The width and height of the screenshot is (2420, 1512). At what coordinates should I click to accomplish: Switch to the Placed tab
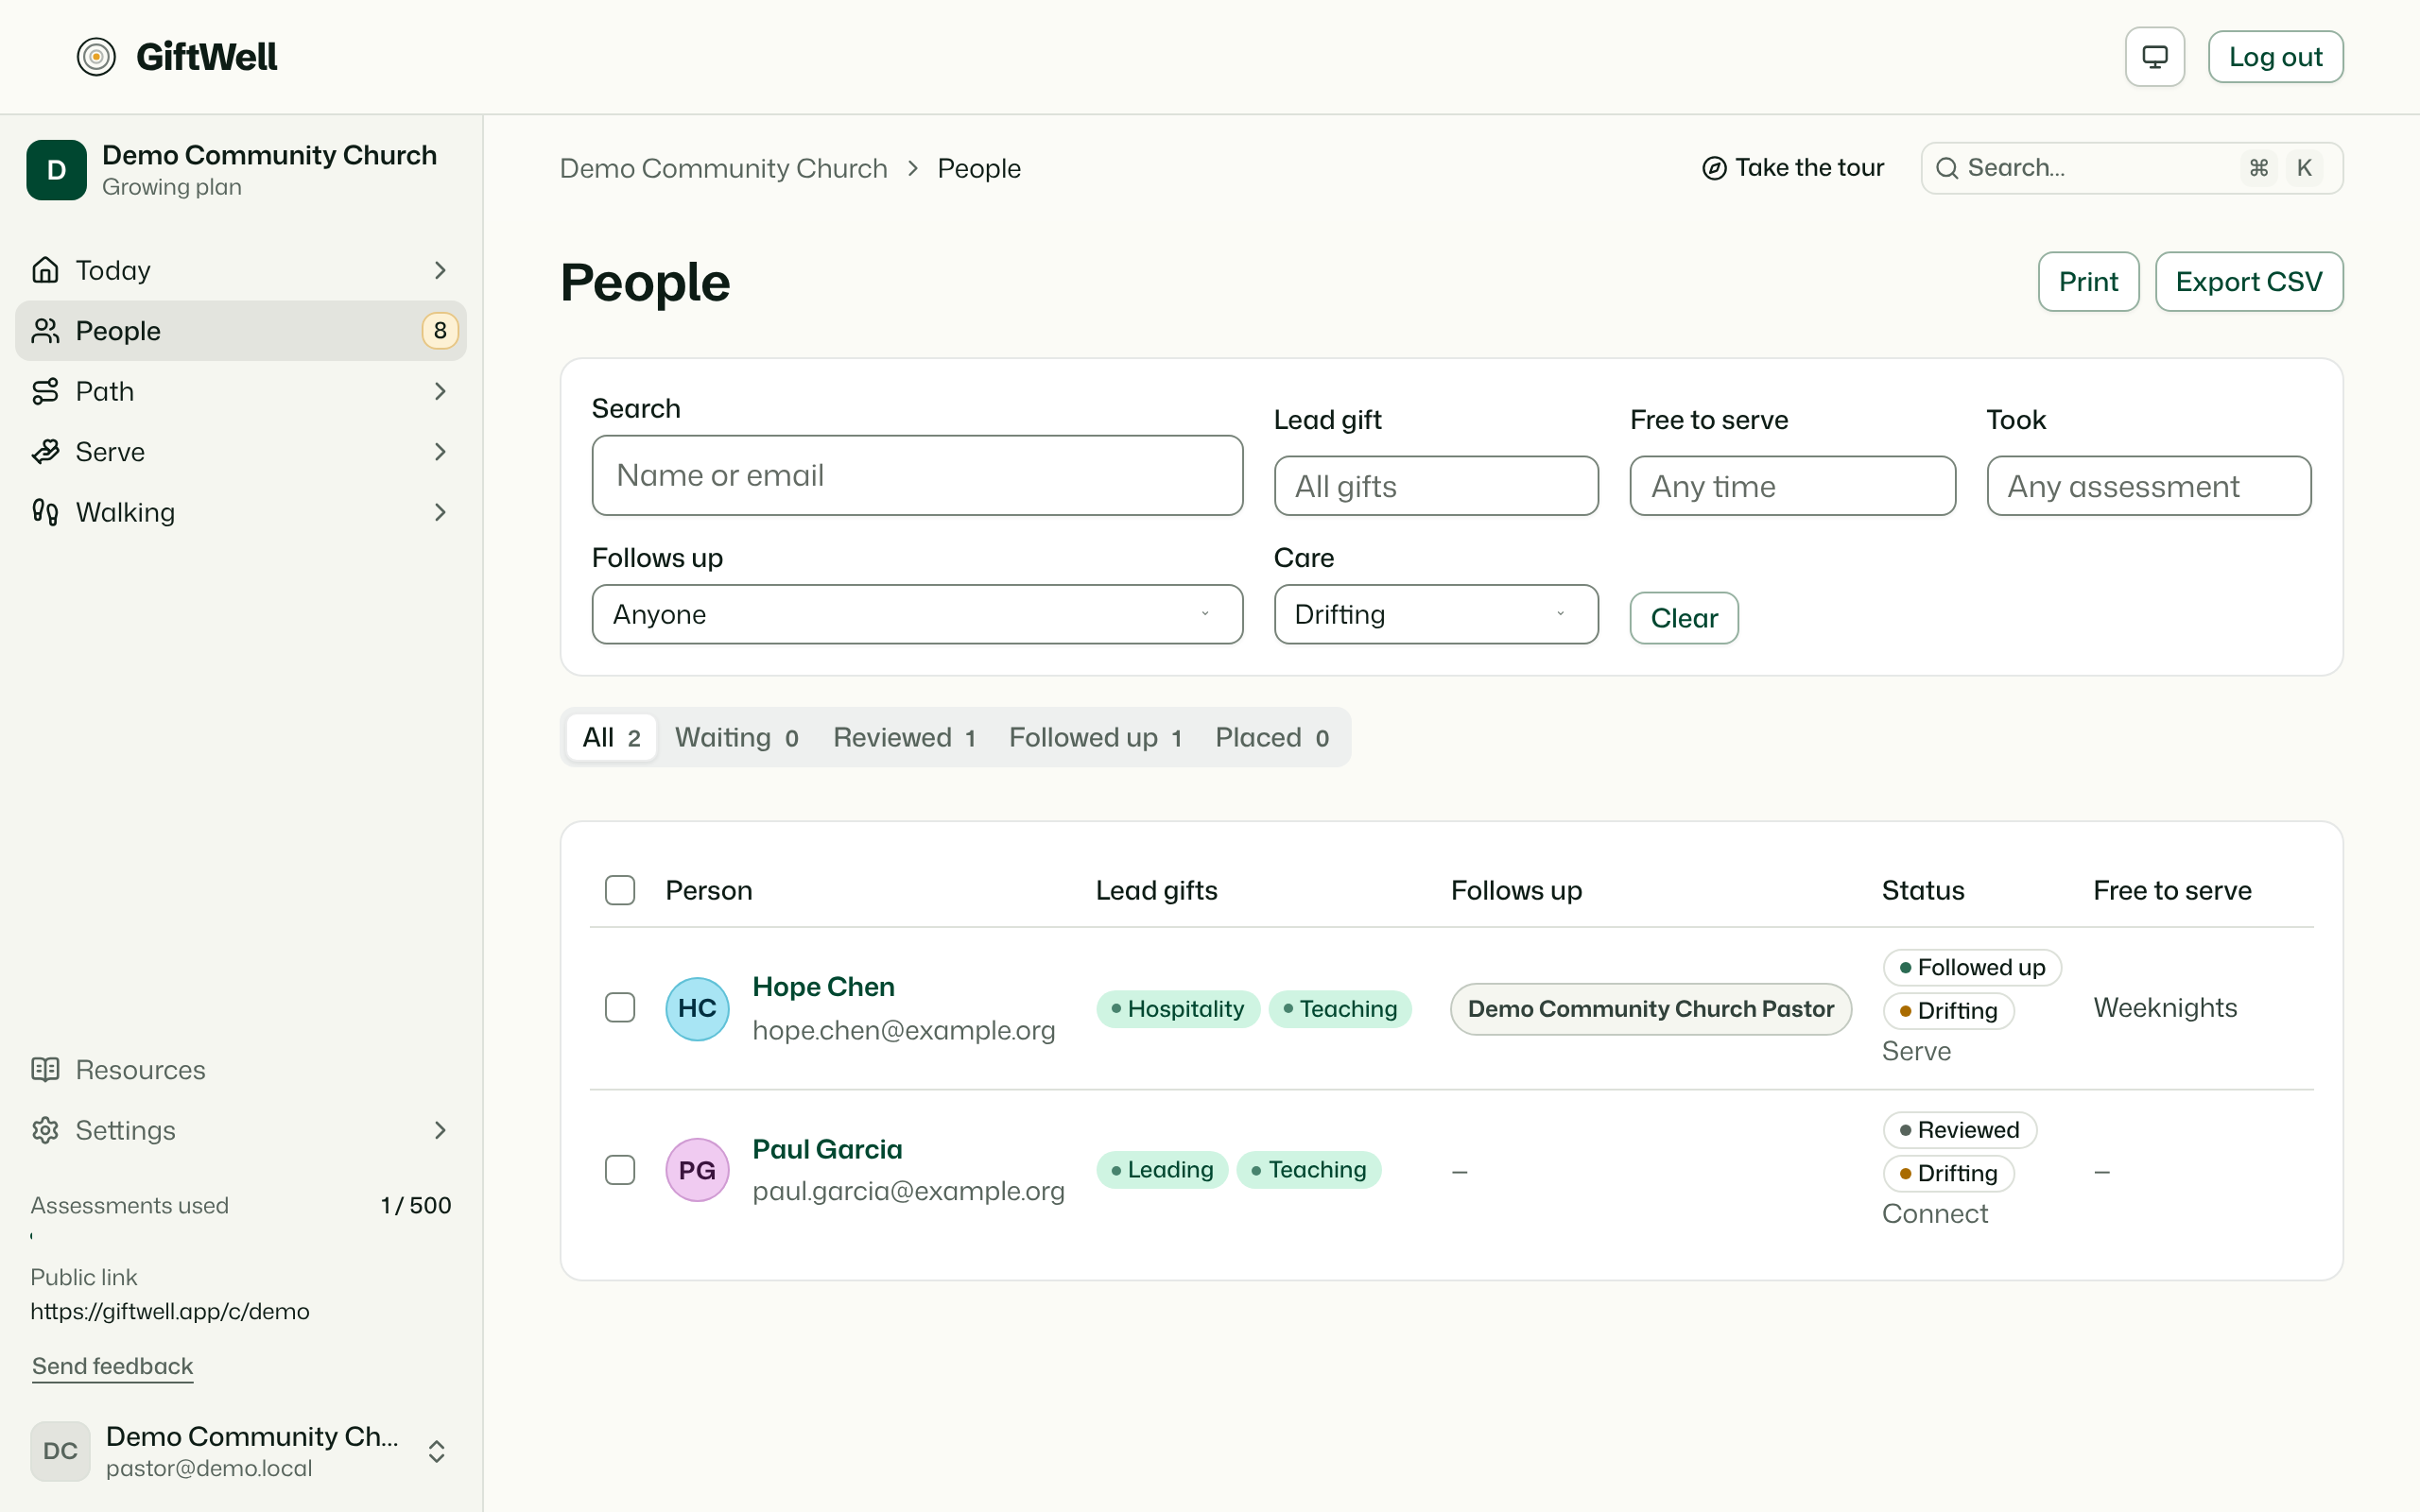click(1272, 738)
